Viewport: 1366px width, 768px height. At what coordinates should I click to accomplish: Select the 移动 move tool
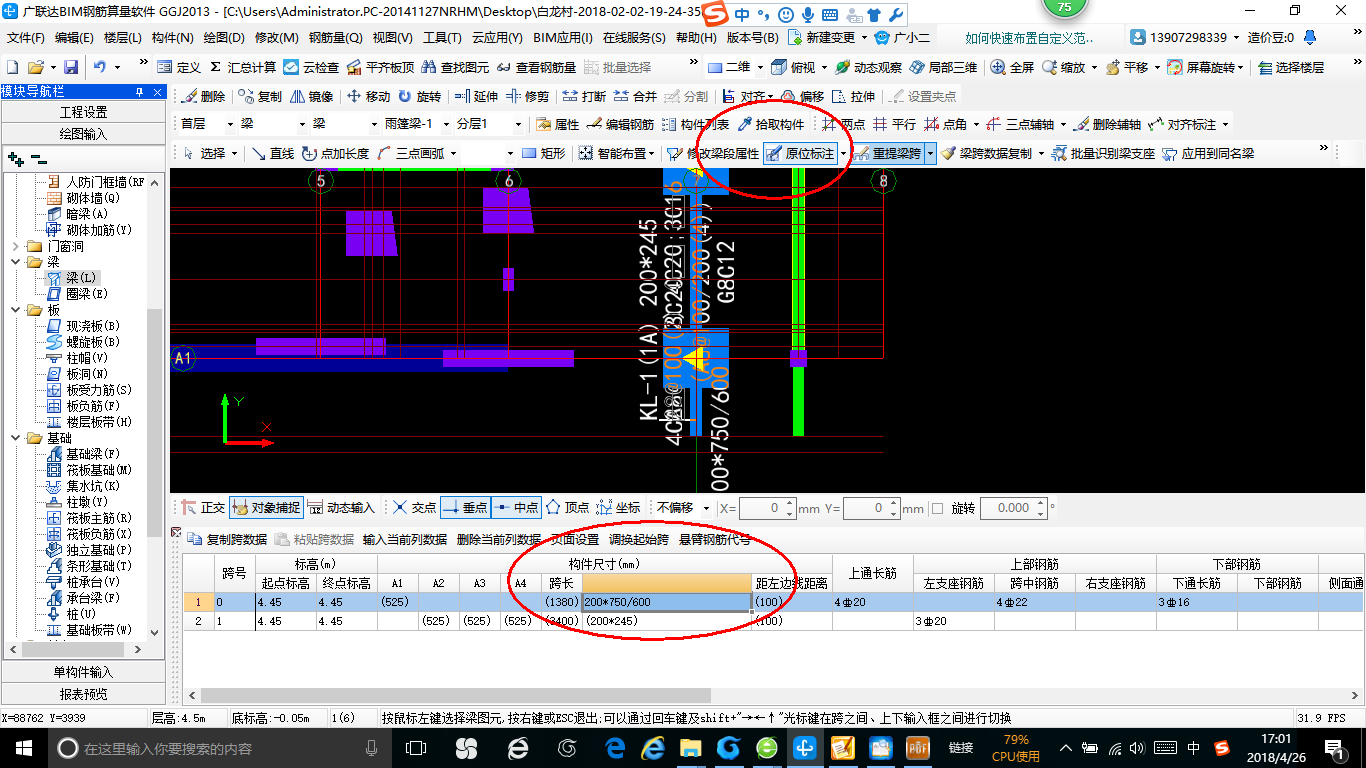(x=368, y=96)
